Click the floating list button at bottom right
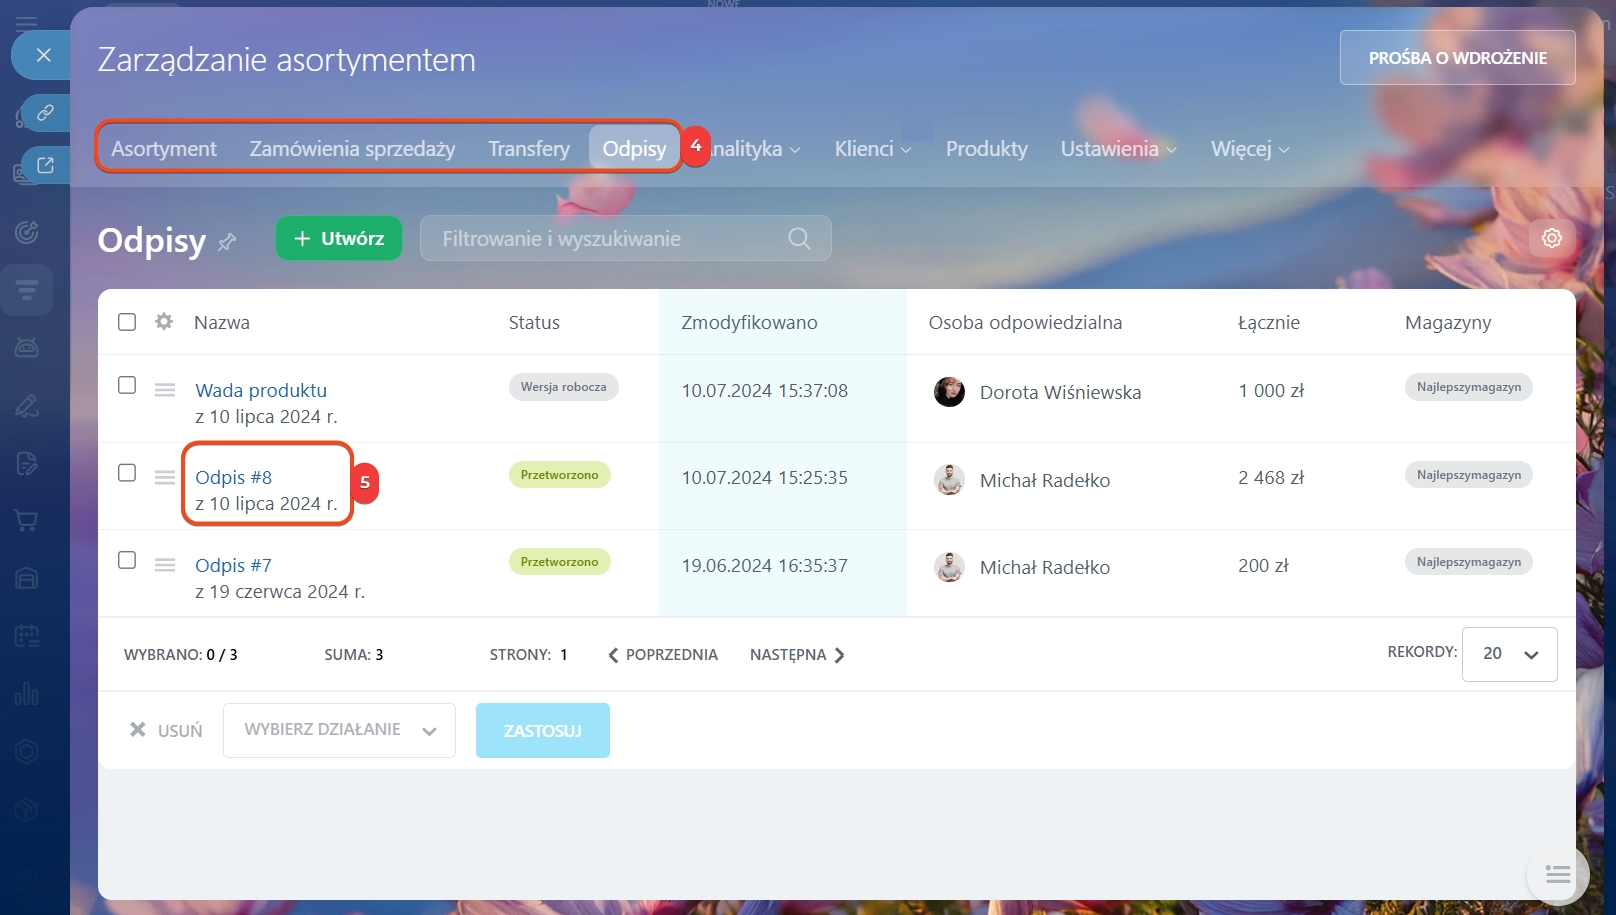The width and height of the screenshot is (1616, 915). pyautogui.click(x=1558, y=875)
